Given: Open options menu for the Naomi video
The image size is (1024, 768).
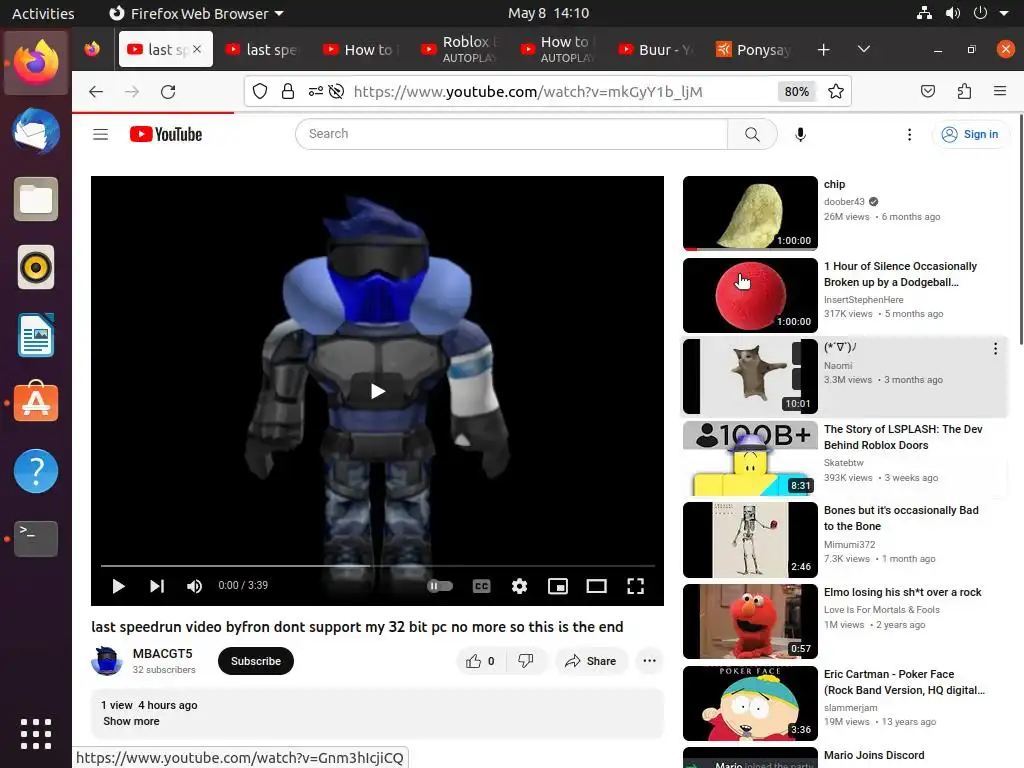Looking at the screenshot, I should 995,349.
